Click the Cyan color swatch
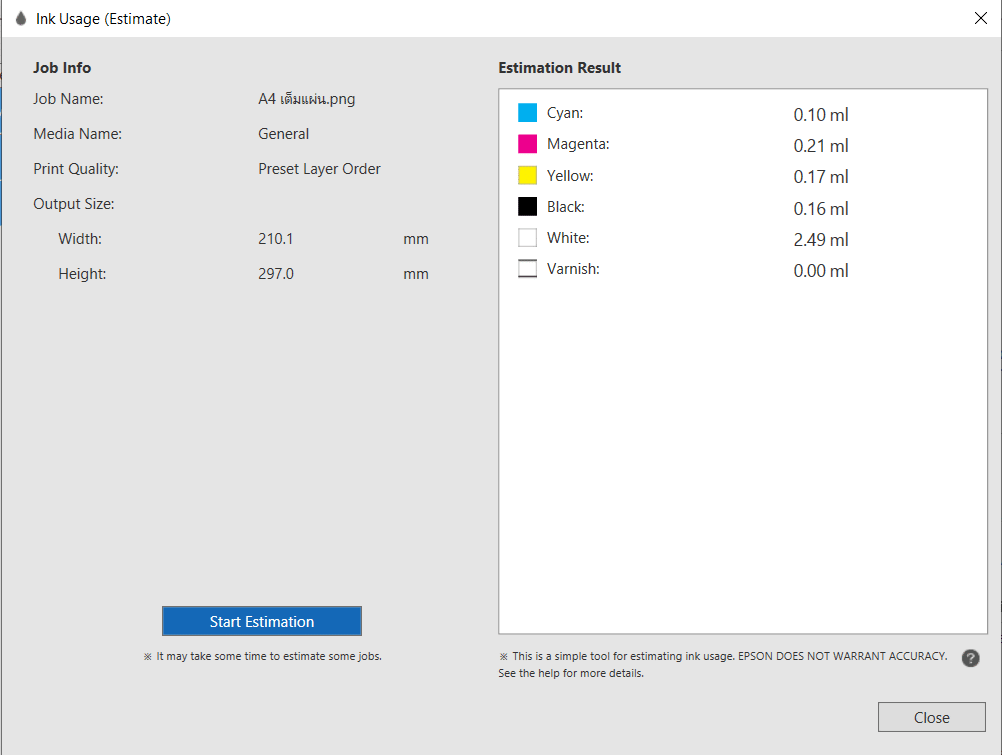The image size is (1002, 755). click(x=528, y=113)
